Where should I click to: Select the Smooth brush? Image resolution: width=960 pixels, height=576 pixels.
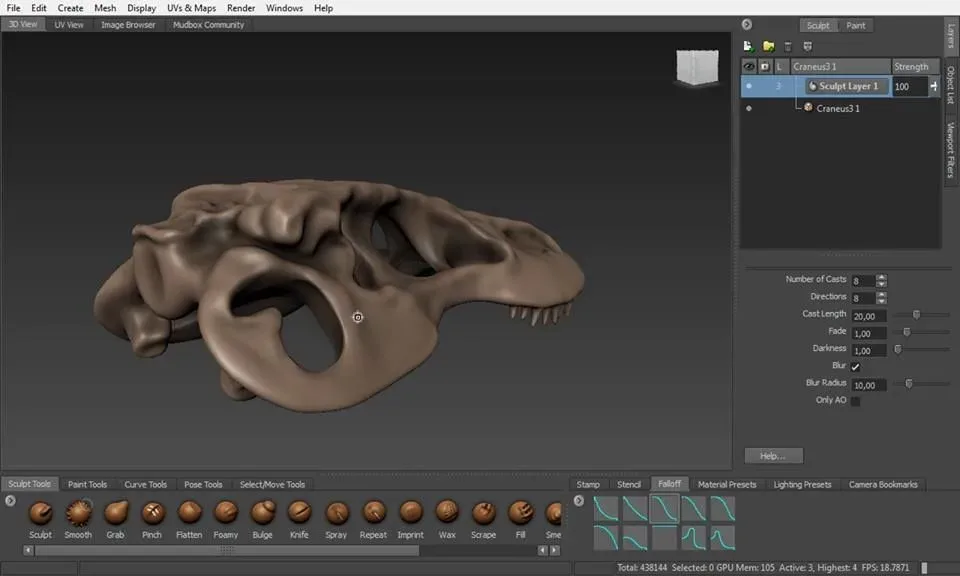pyautogui.click(x=77, y=512)
